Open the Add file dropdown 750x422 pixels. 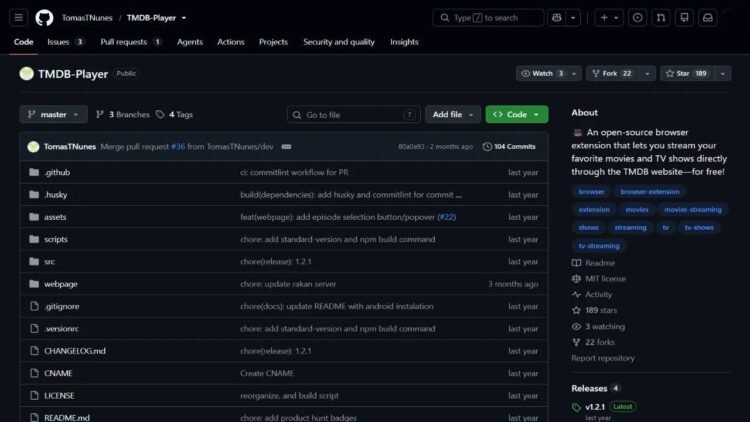coord(452,114)
